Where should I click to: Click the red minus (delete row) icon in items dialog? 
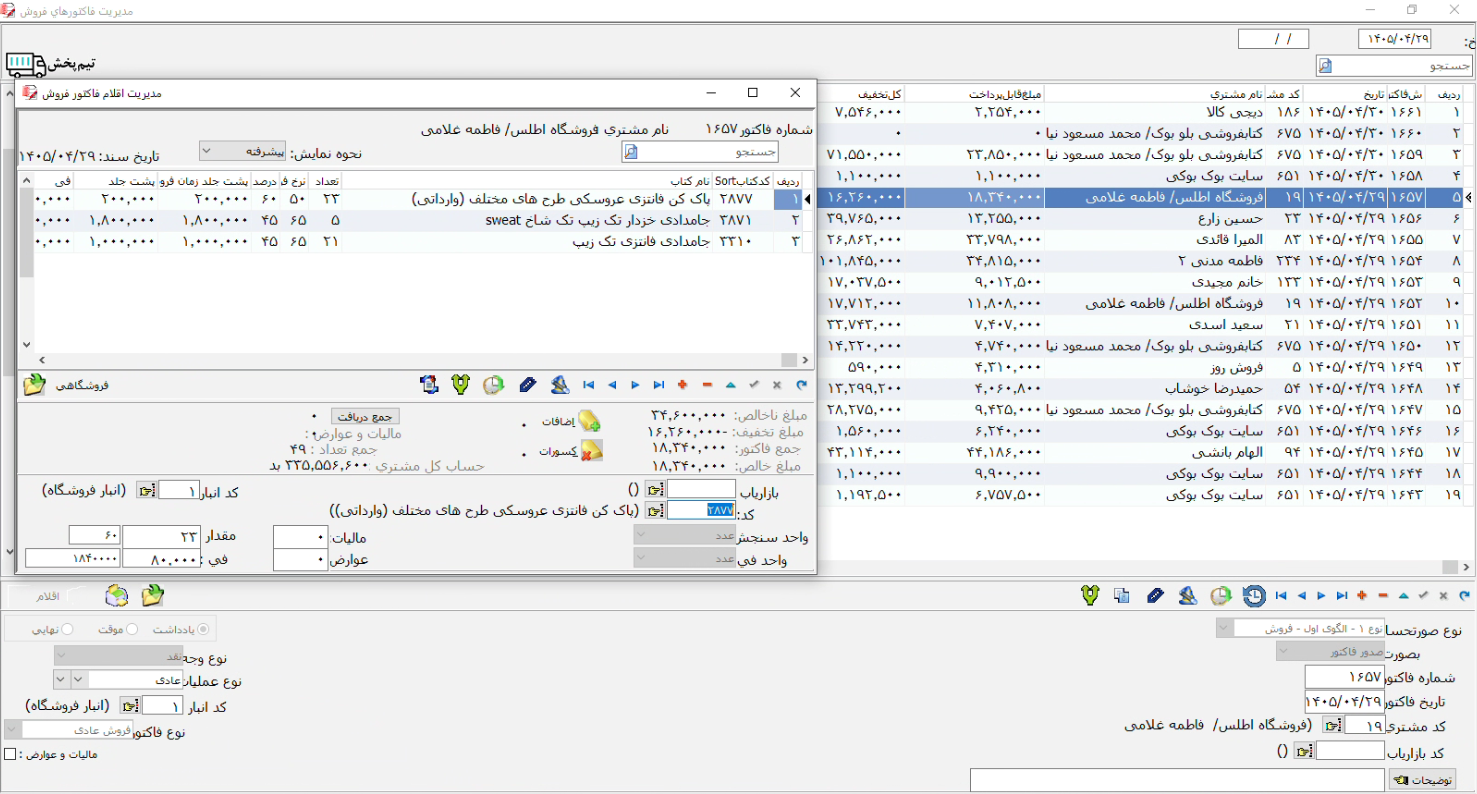[x=707, y=385]
